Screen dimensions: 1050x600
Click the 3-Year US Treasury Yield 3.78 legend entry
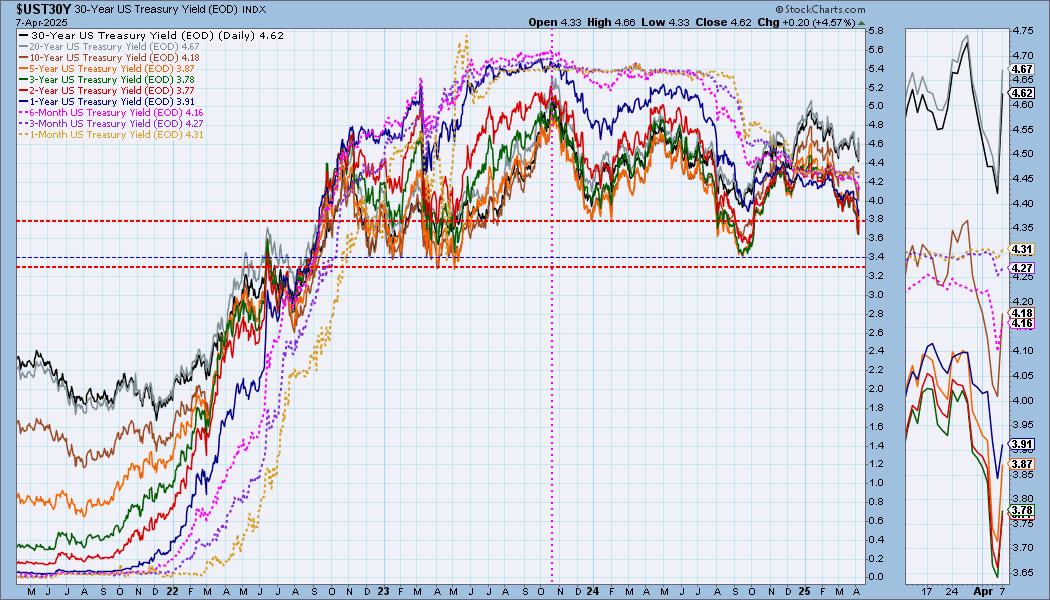(x=107, y=80)
